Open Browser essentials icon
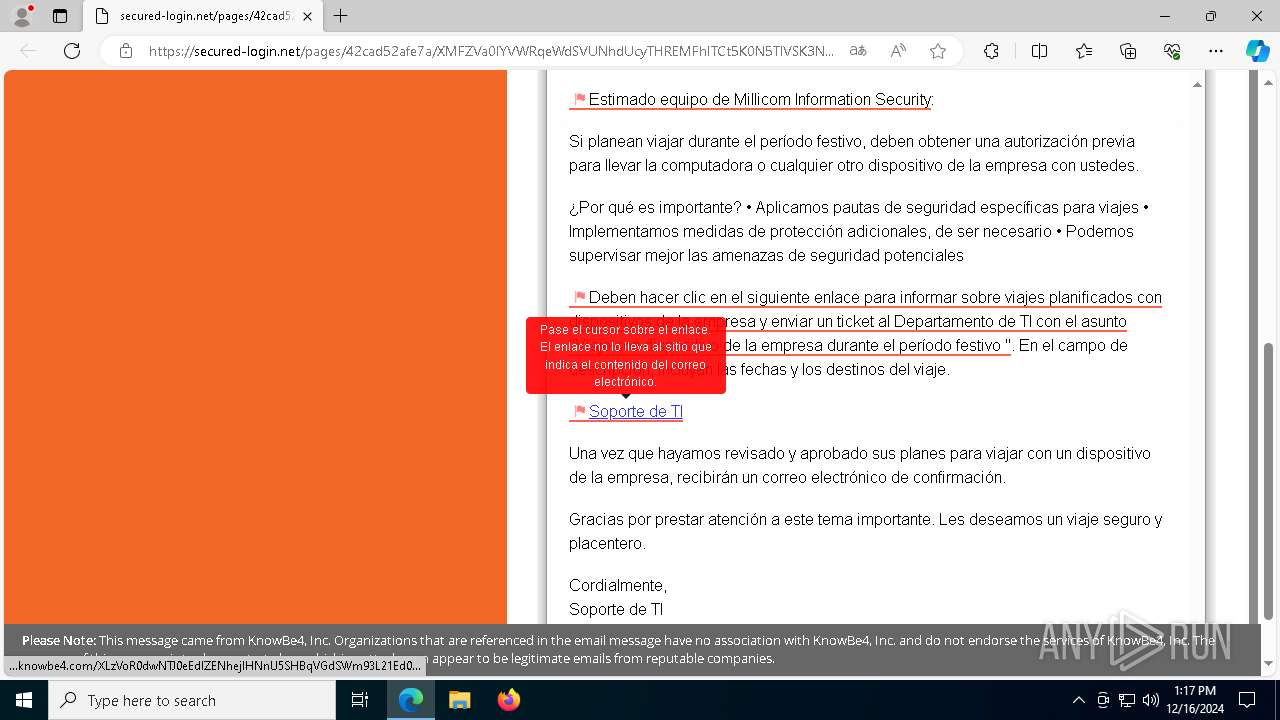The image size is (1280, 720). point(1172,51)
